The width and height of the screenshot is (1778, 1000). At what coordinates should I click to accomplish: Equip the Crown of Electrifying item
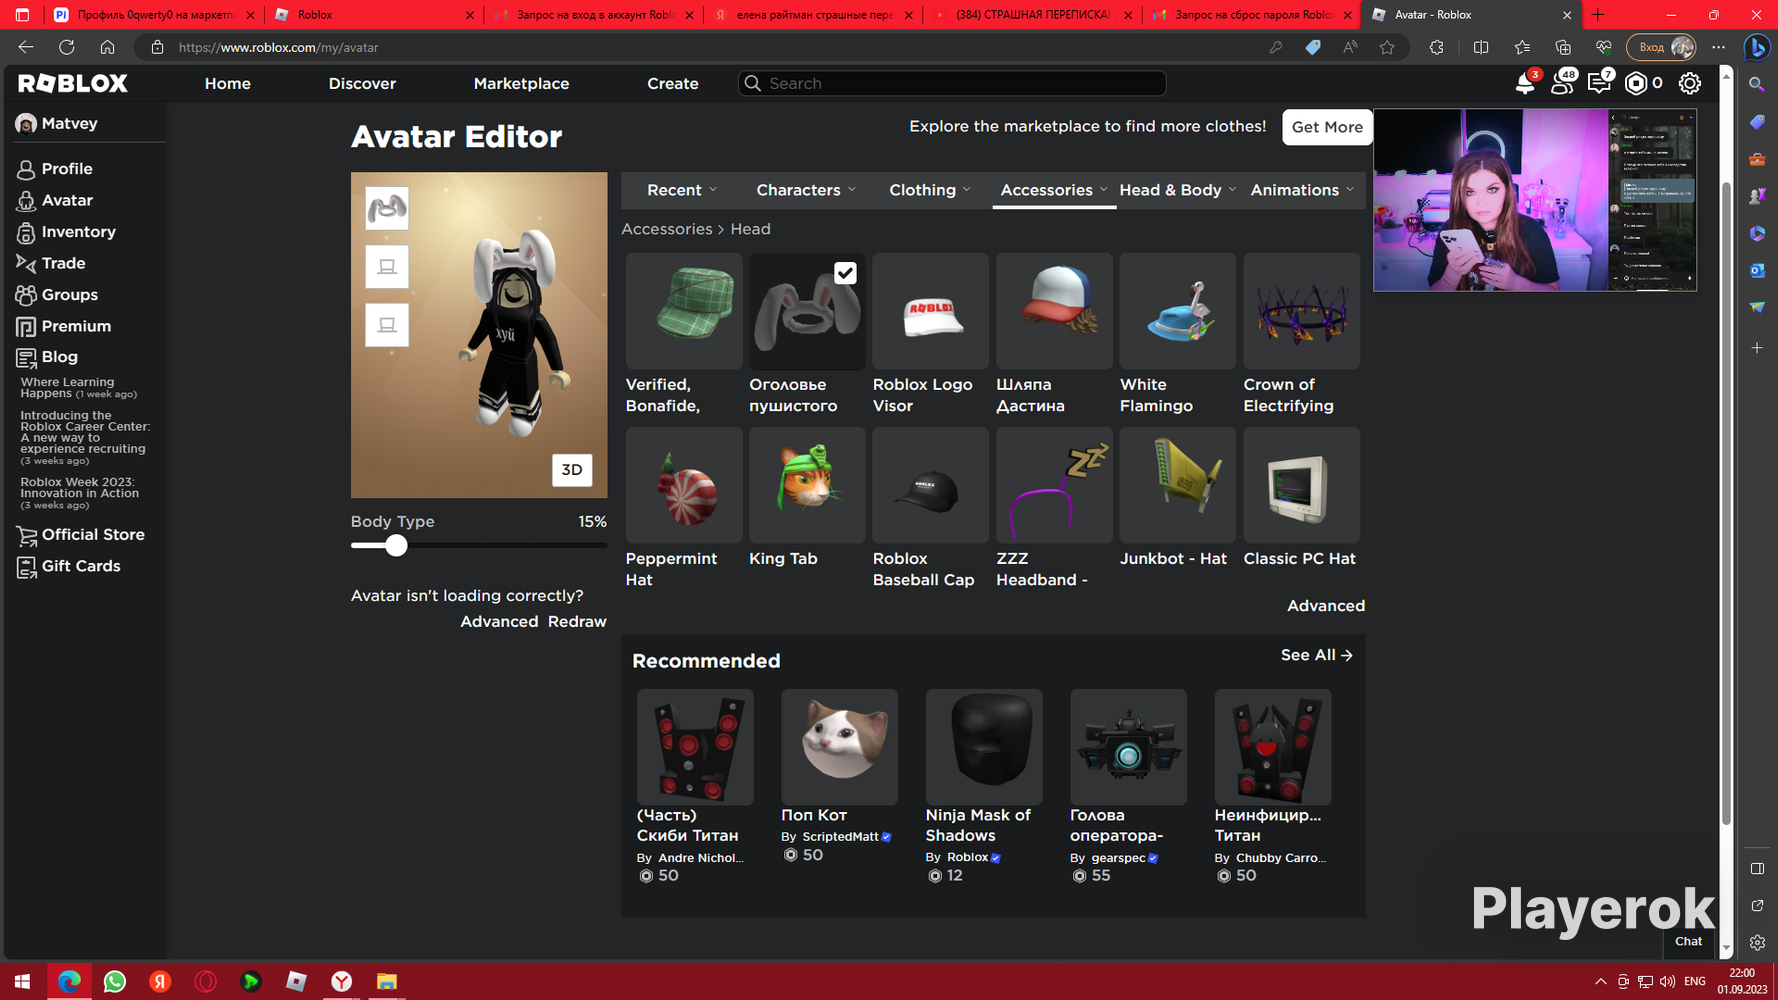[1301, 311]
